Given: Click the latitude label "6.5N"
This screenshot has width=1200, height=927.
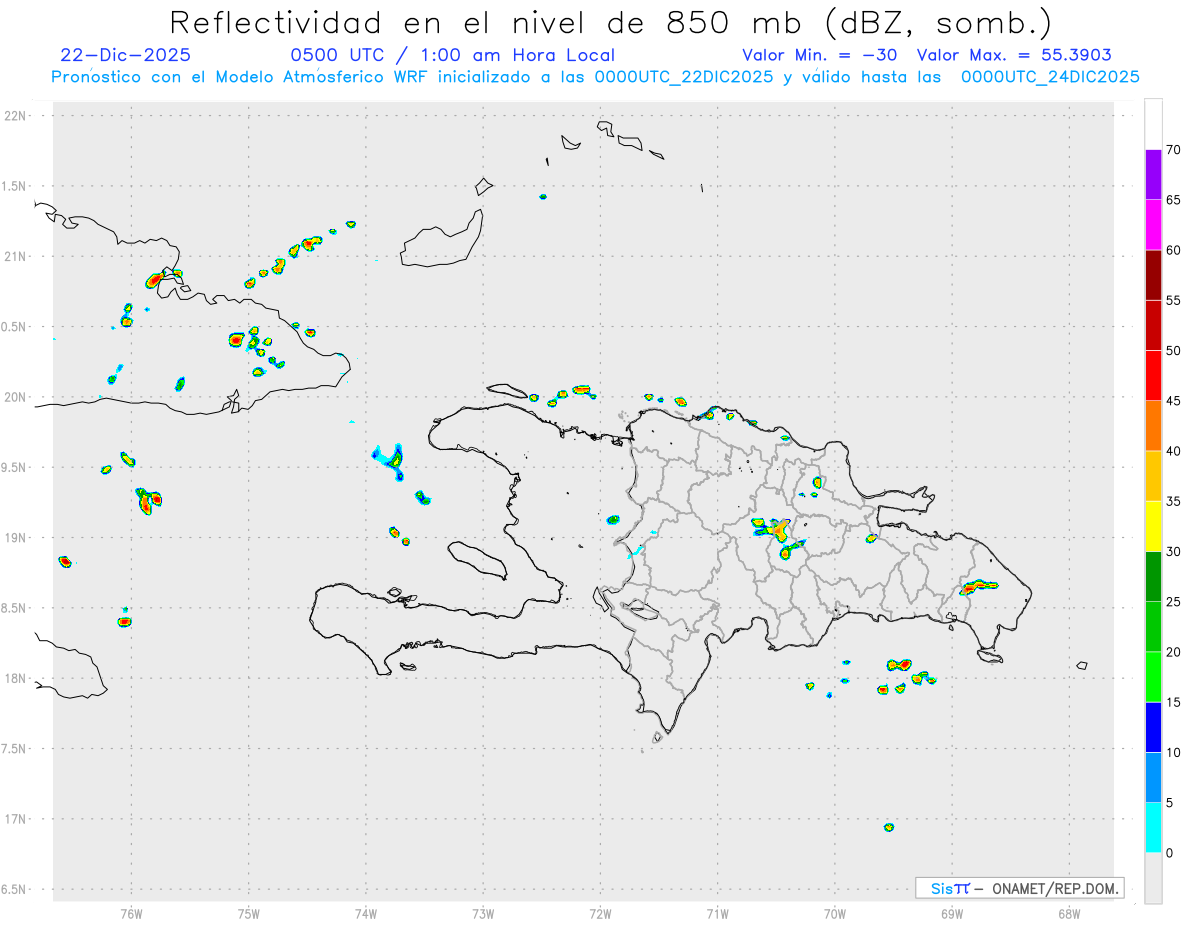Looking at the screenshot, I should tap(15, 890).
